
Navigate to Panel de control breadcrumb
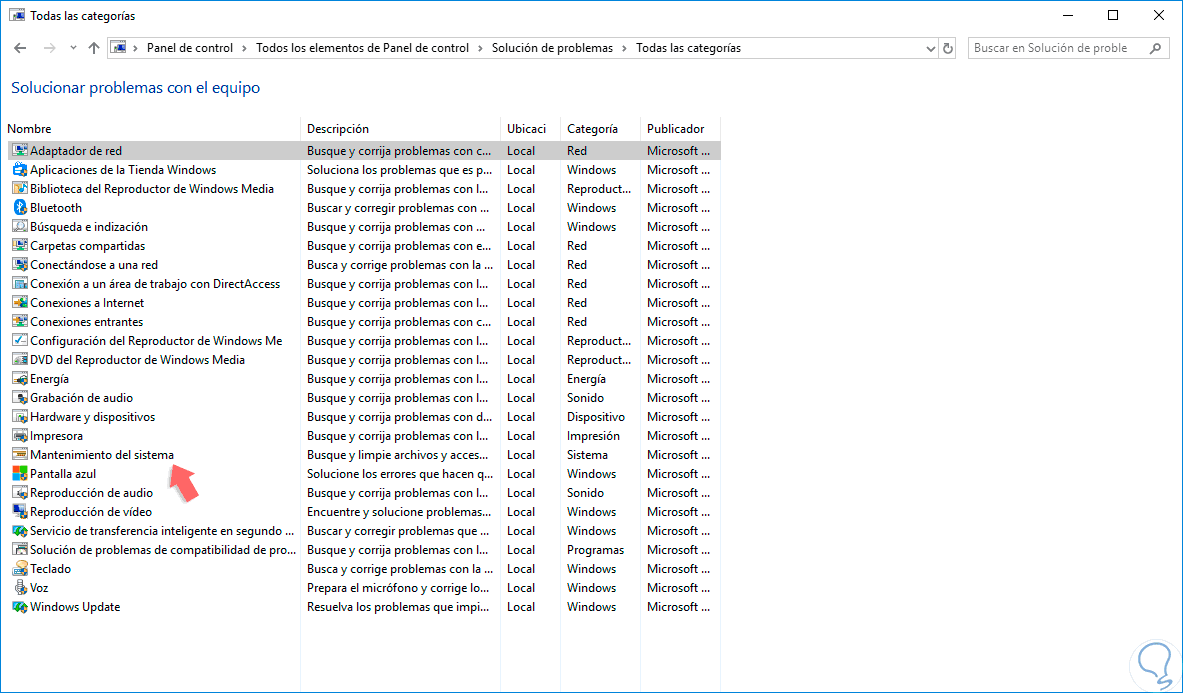pos(189,48)
